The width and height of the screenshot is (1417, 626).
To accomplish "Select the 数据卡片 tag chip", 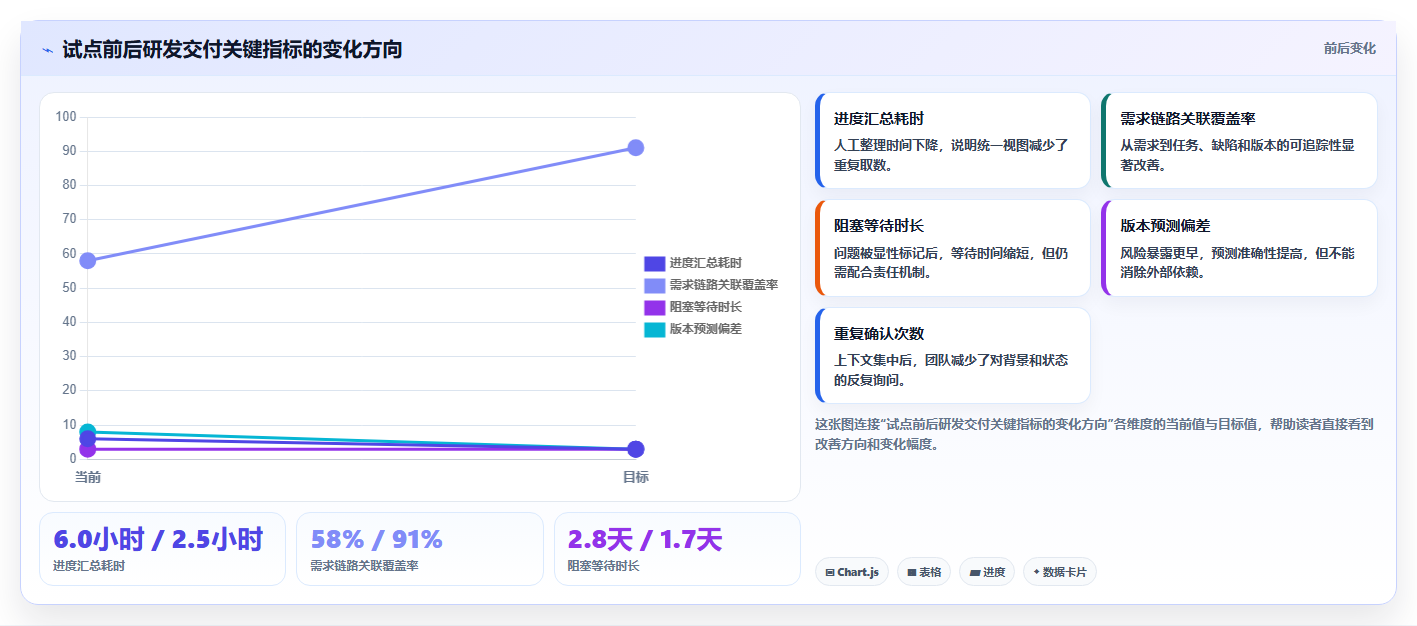I will 1060,572.
